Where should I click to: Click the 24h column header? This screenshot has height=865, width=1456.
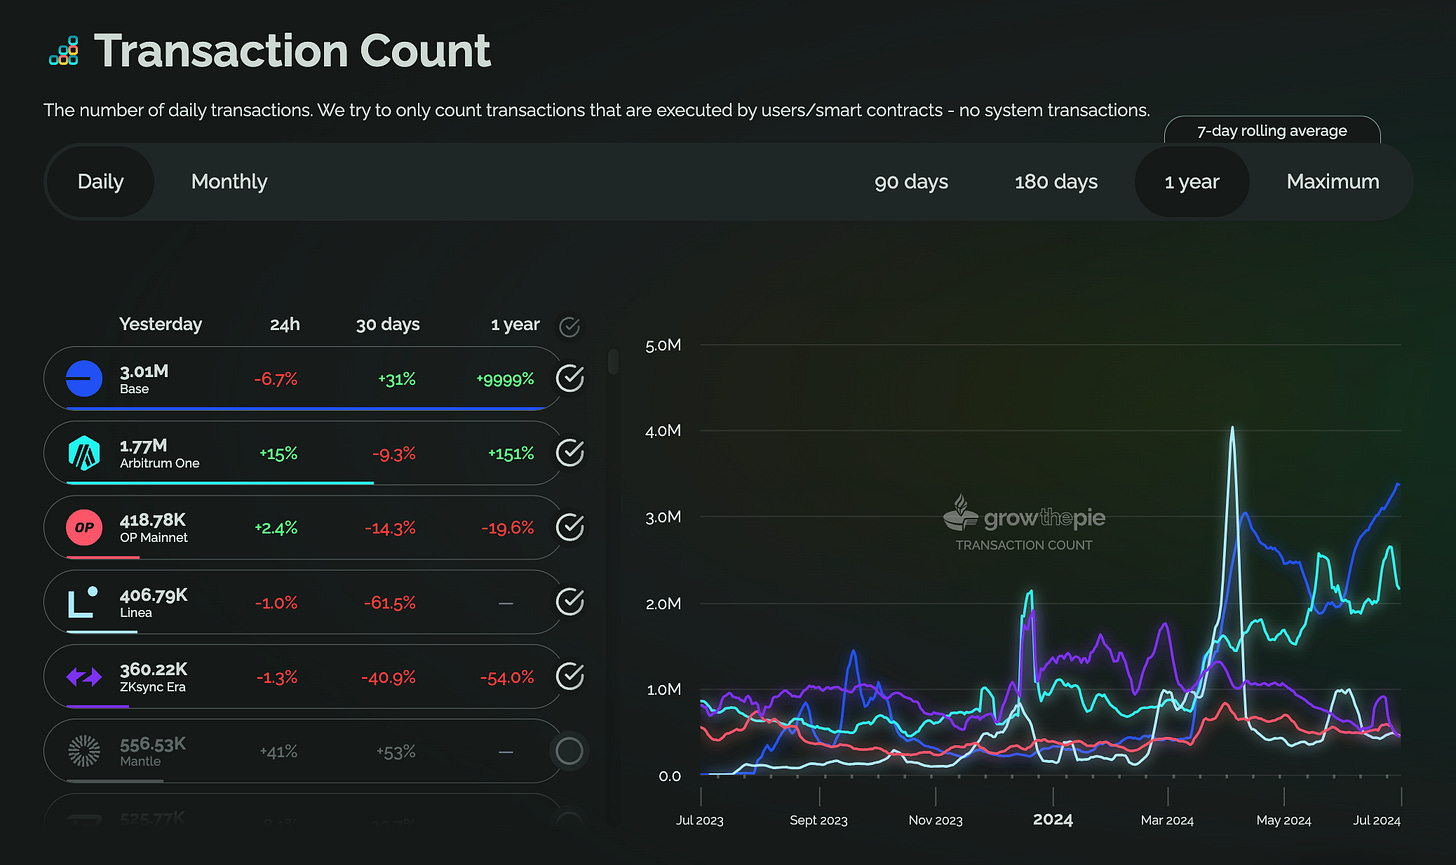click(284, 324)
